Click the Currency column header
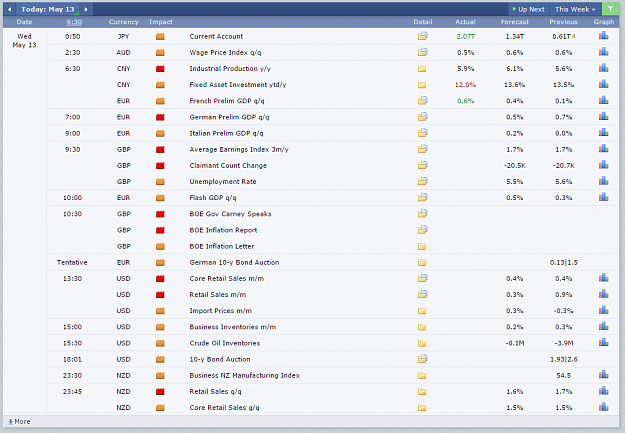The height and width of the screenshot is (433, 625). click(124, 22)
